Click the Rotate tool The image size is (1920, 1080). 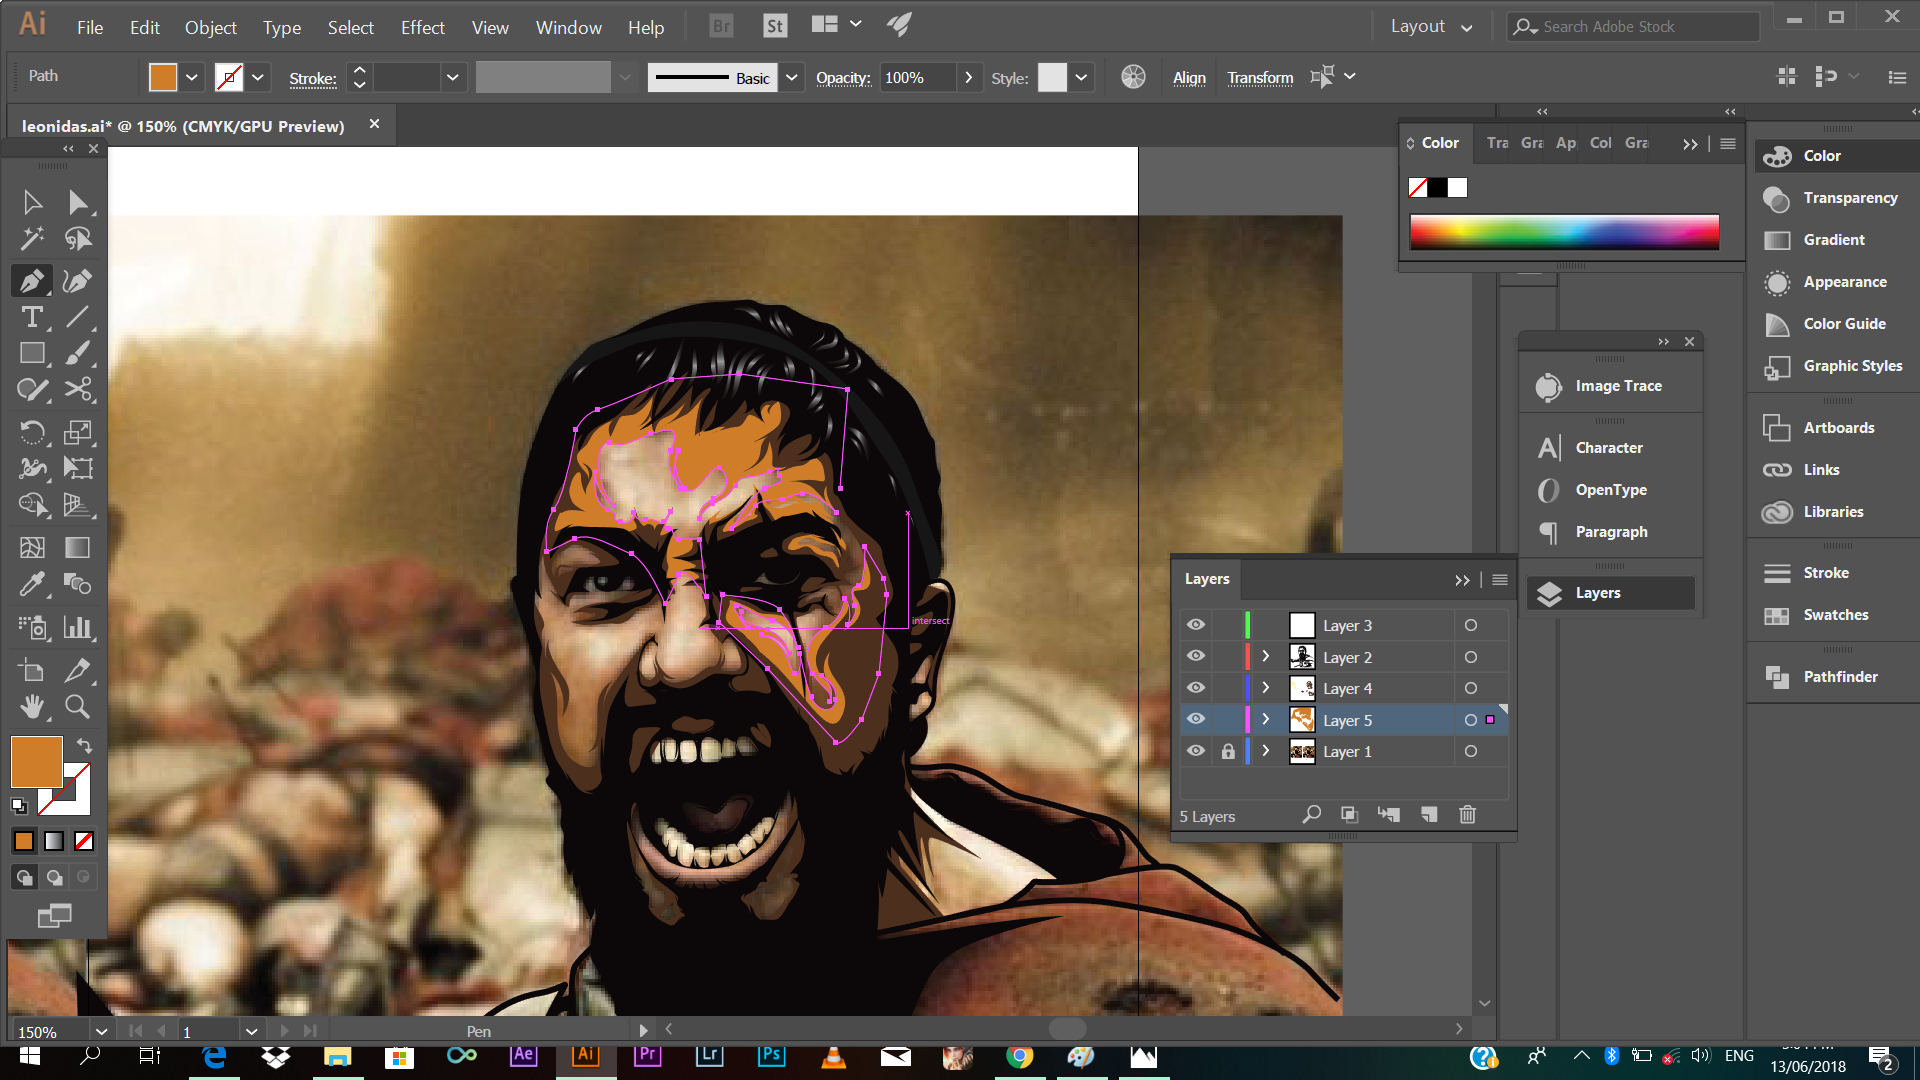32,432
